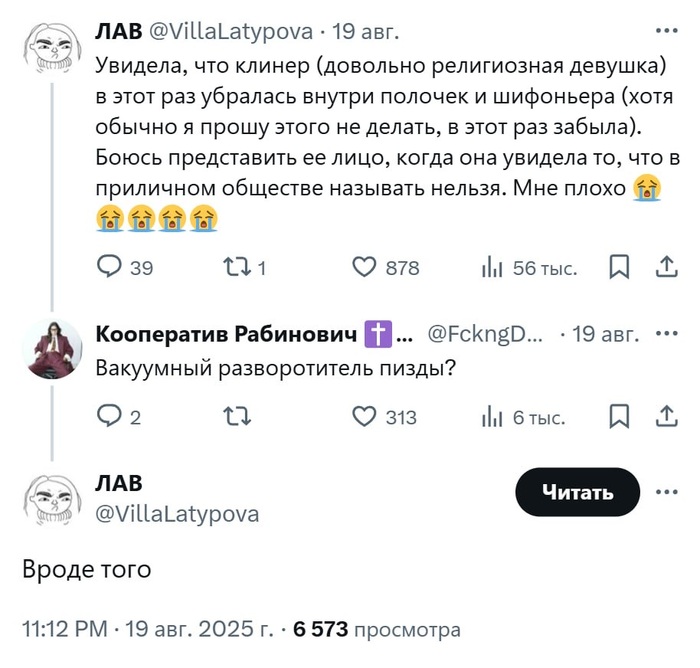Like the reply with 313 likes
This screenshot has width=700, height=668.
click(x=384, y=417)
